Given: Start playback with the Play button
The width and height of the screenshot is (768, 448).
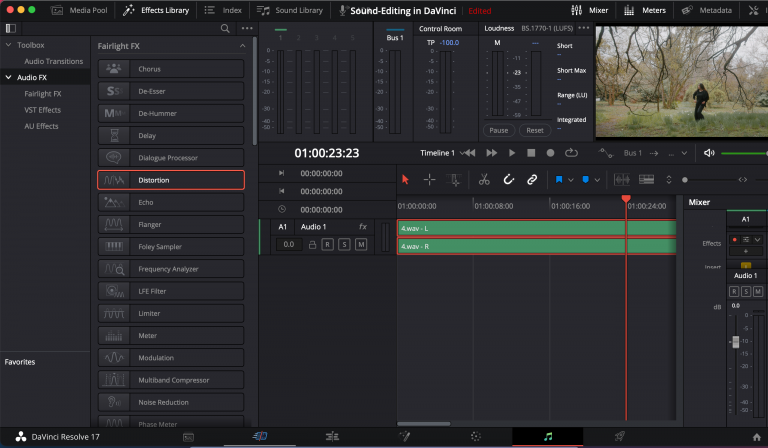Looking at the screenshot, I should (511, 153).
